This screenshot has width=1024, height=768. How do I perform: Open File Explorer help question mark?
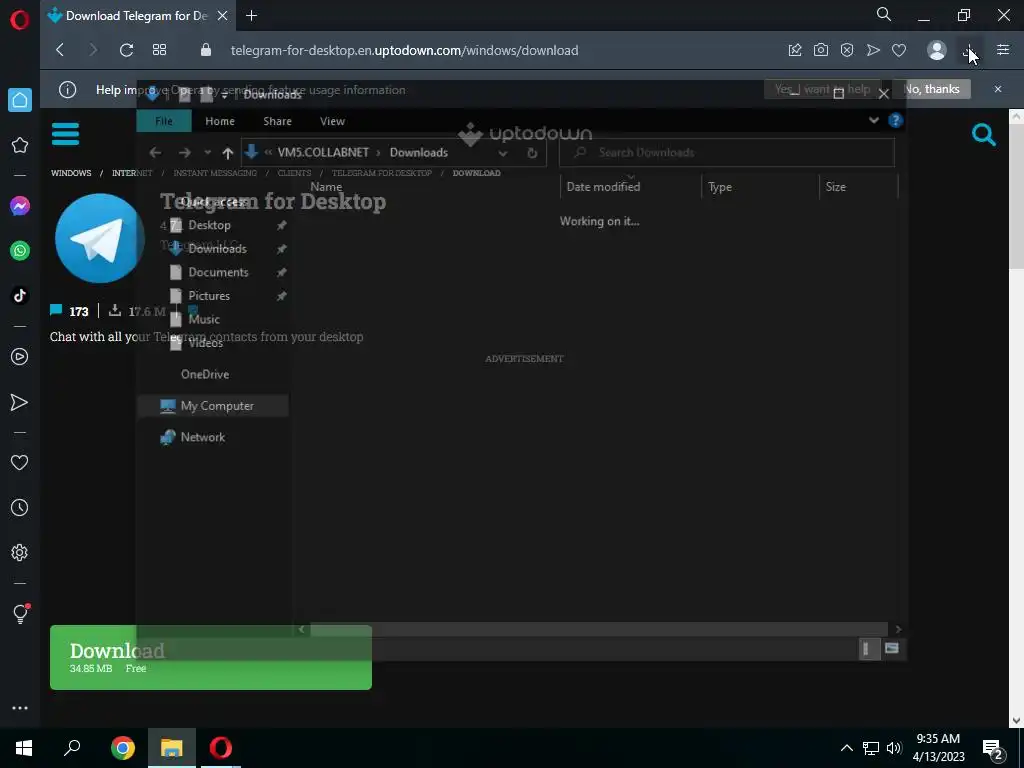pyautogui.click(x=895, y=120)
